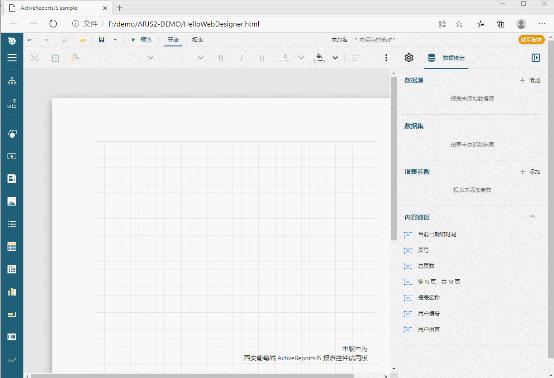Select the 用户编号 user ID field
The width and height of the screenshot is (554, 378).
pos(422,313)
